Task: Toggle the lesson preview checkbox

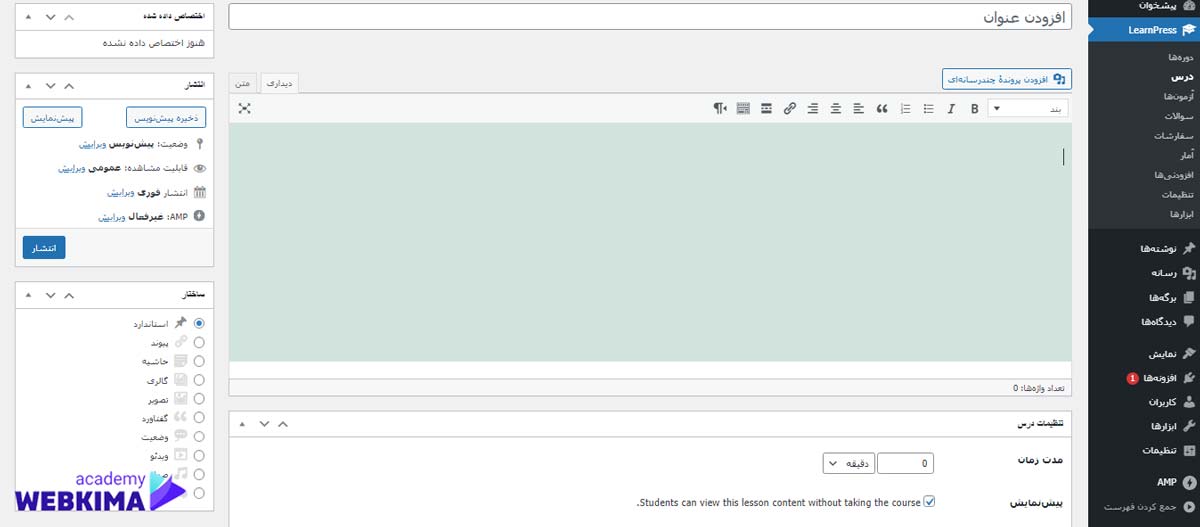Action: click(x=929, y=502)
